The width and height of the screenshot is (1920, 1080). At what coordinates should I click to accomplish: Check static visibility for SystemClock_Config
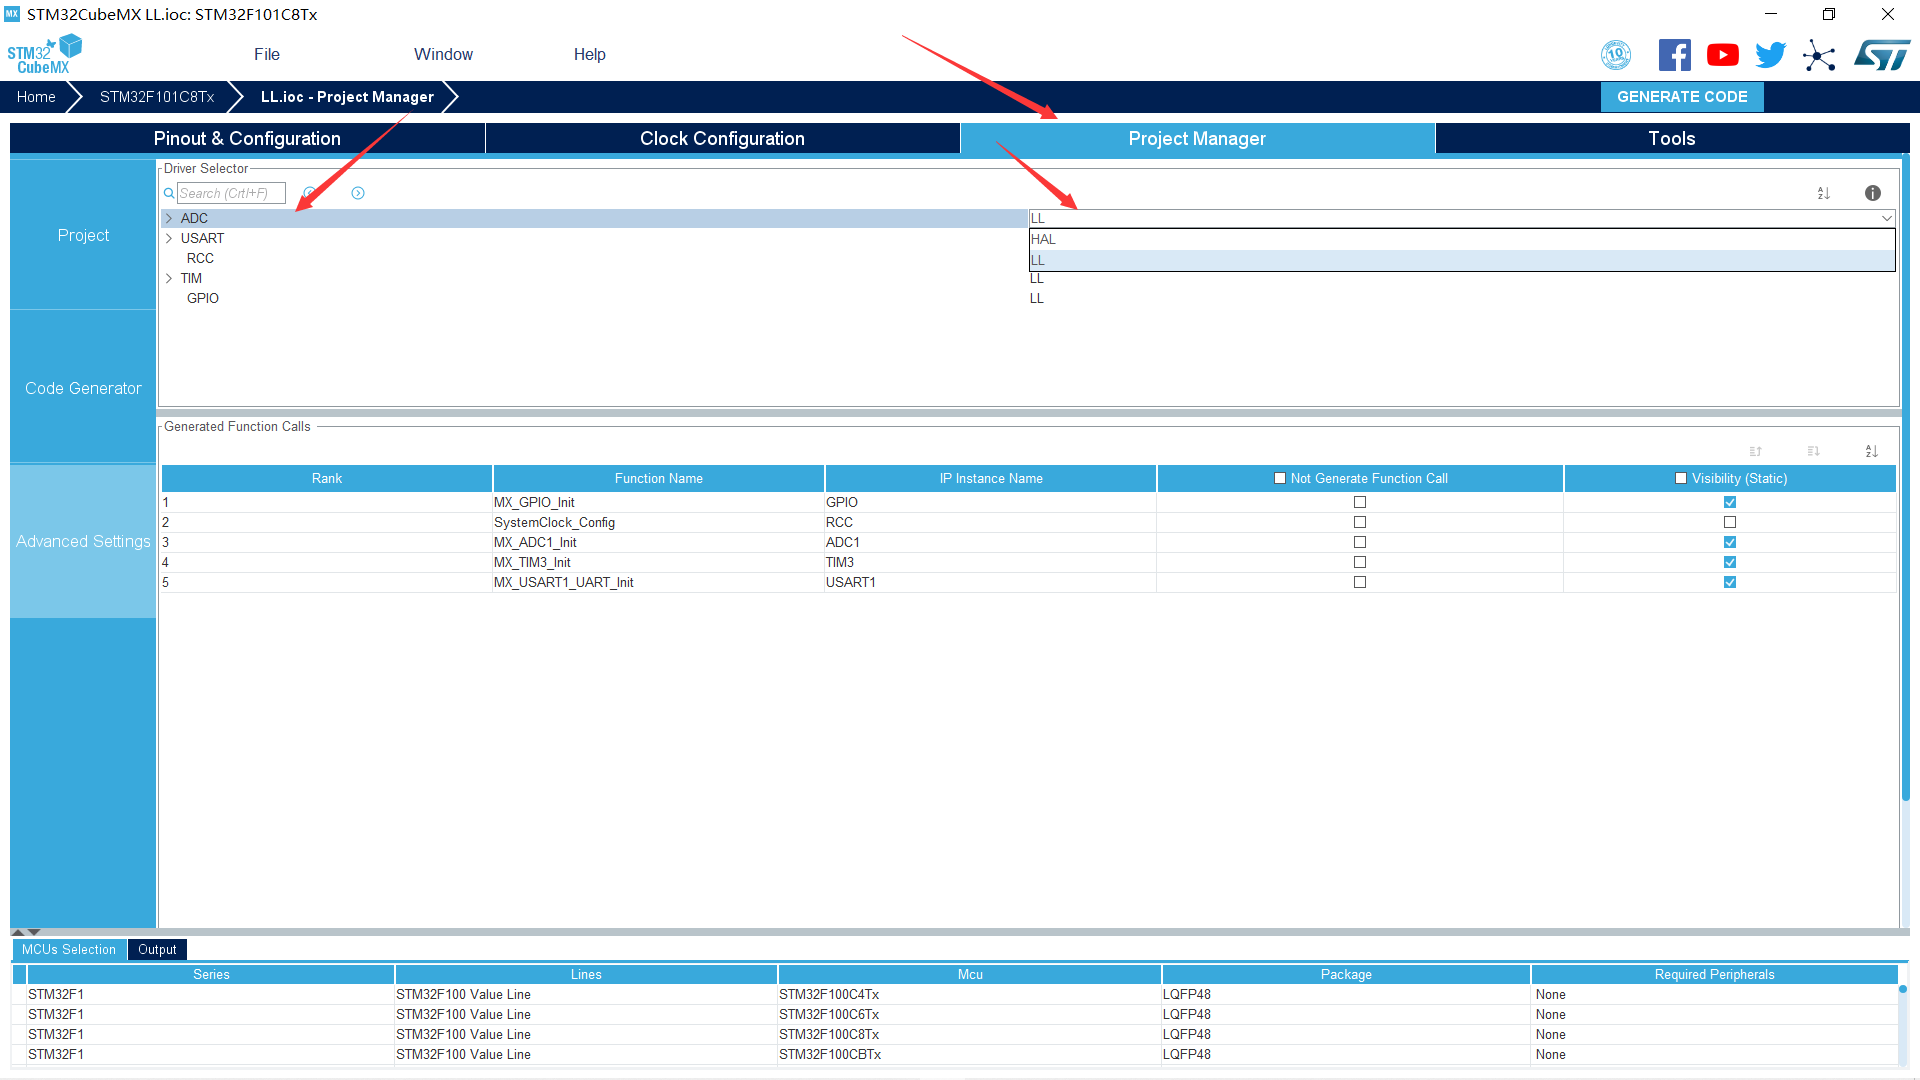click(1729, 522)
